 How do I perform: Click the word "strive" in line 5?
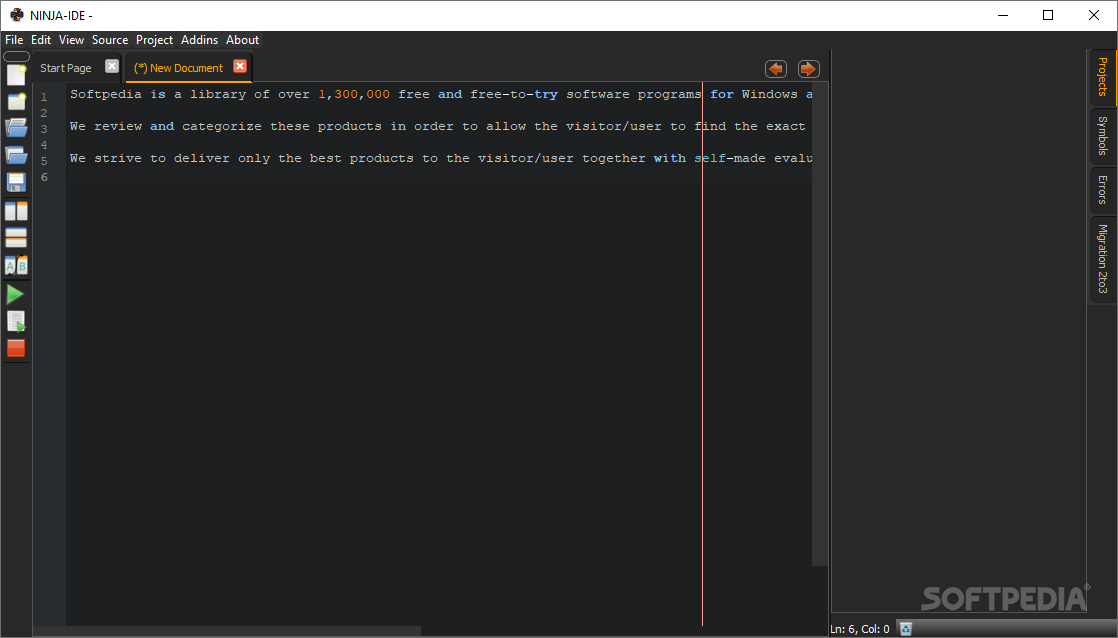click(118, 158)
